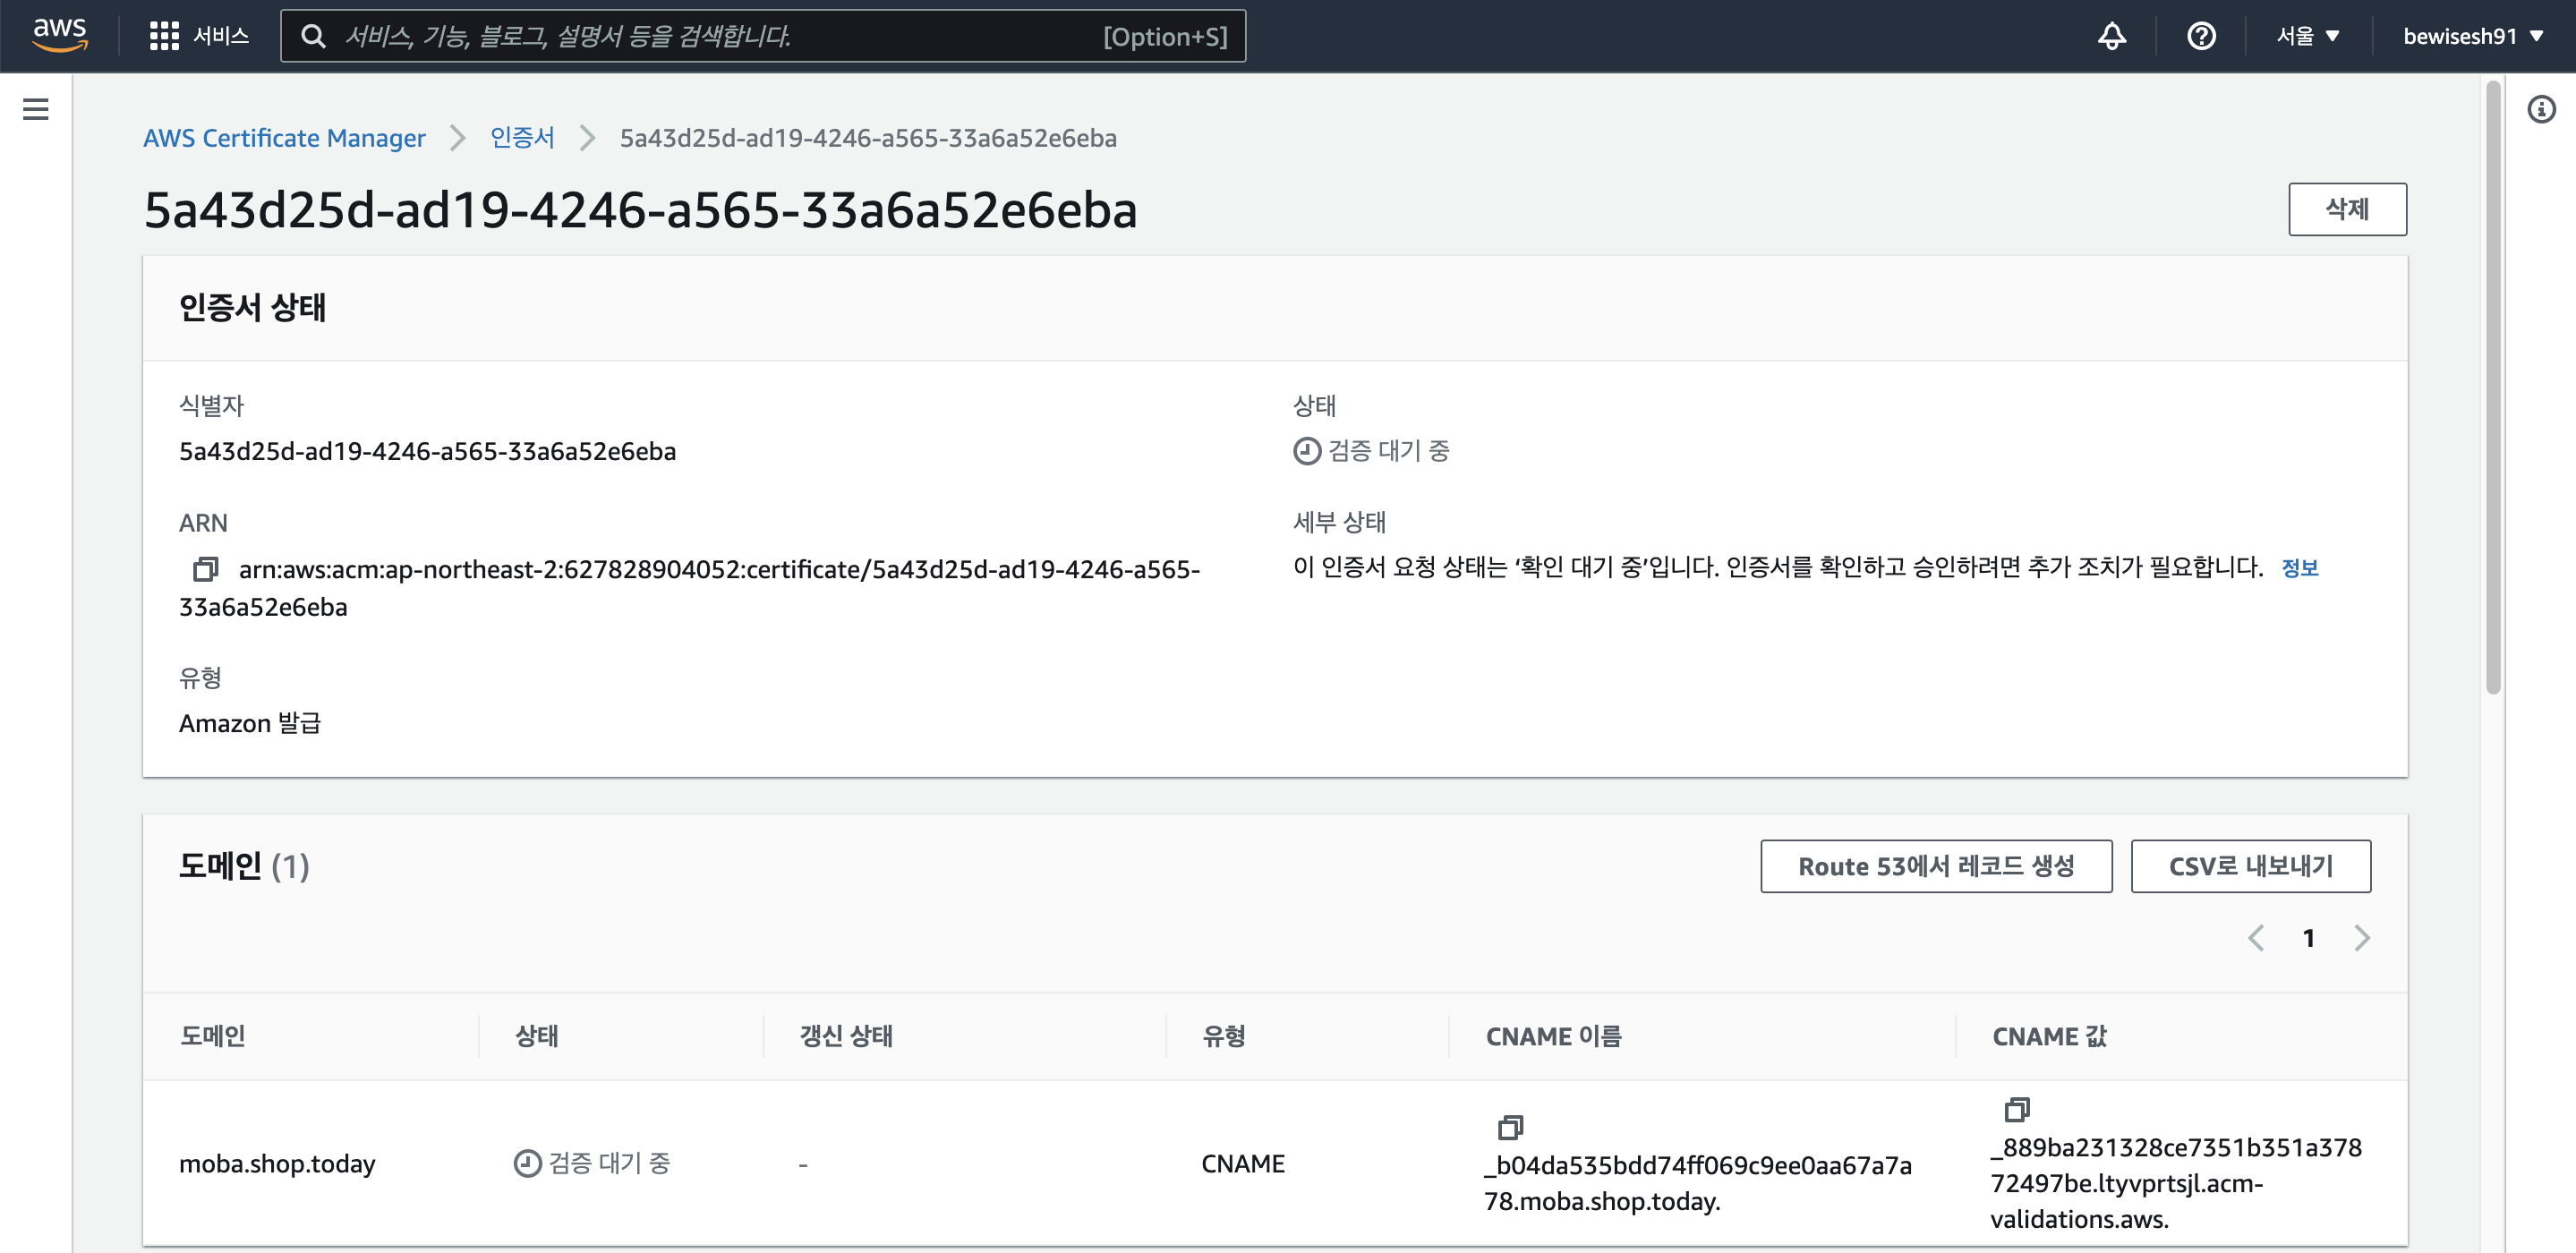Open the 정보 link in 세부 상태
Viewport: 2576px width, 1253px height.
tap(2299, 568)
